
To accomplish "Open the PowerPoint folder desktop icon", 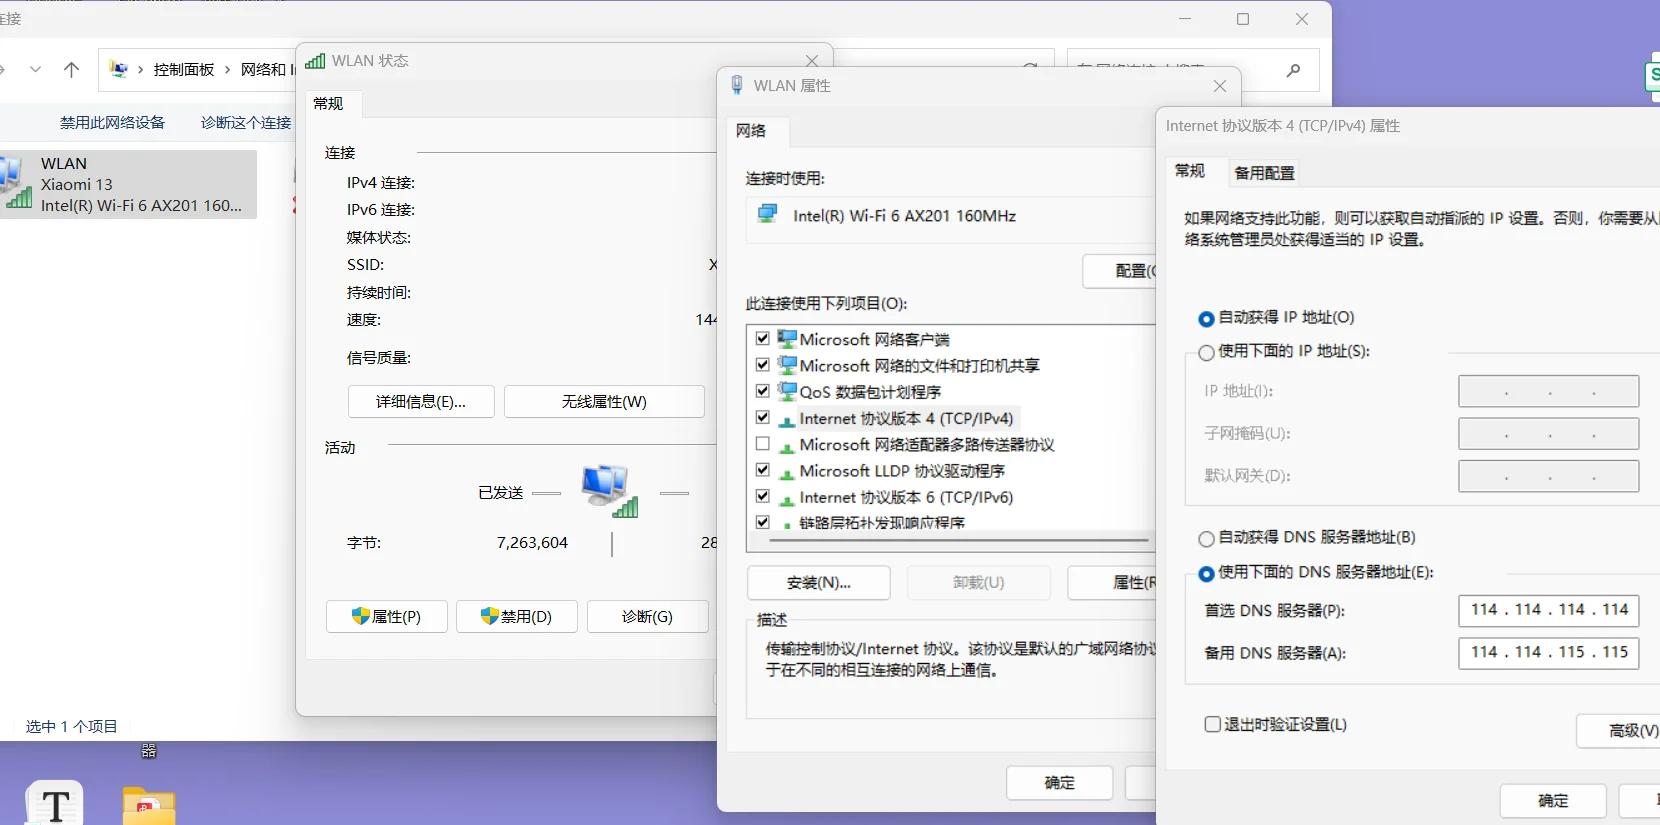I will (x=149, y=806).
